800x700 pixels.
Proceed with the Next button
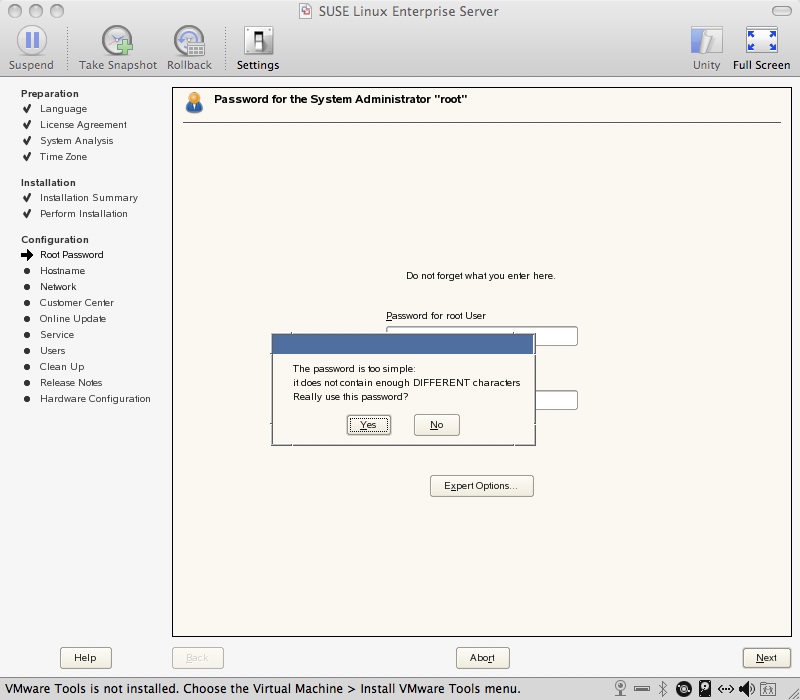click(x=766, y=658)
